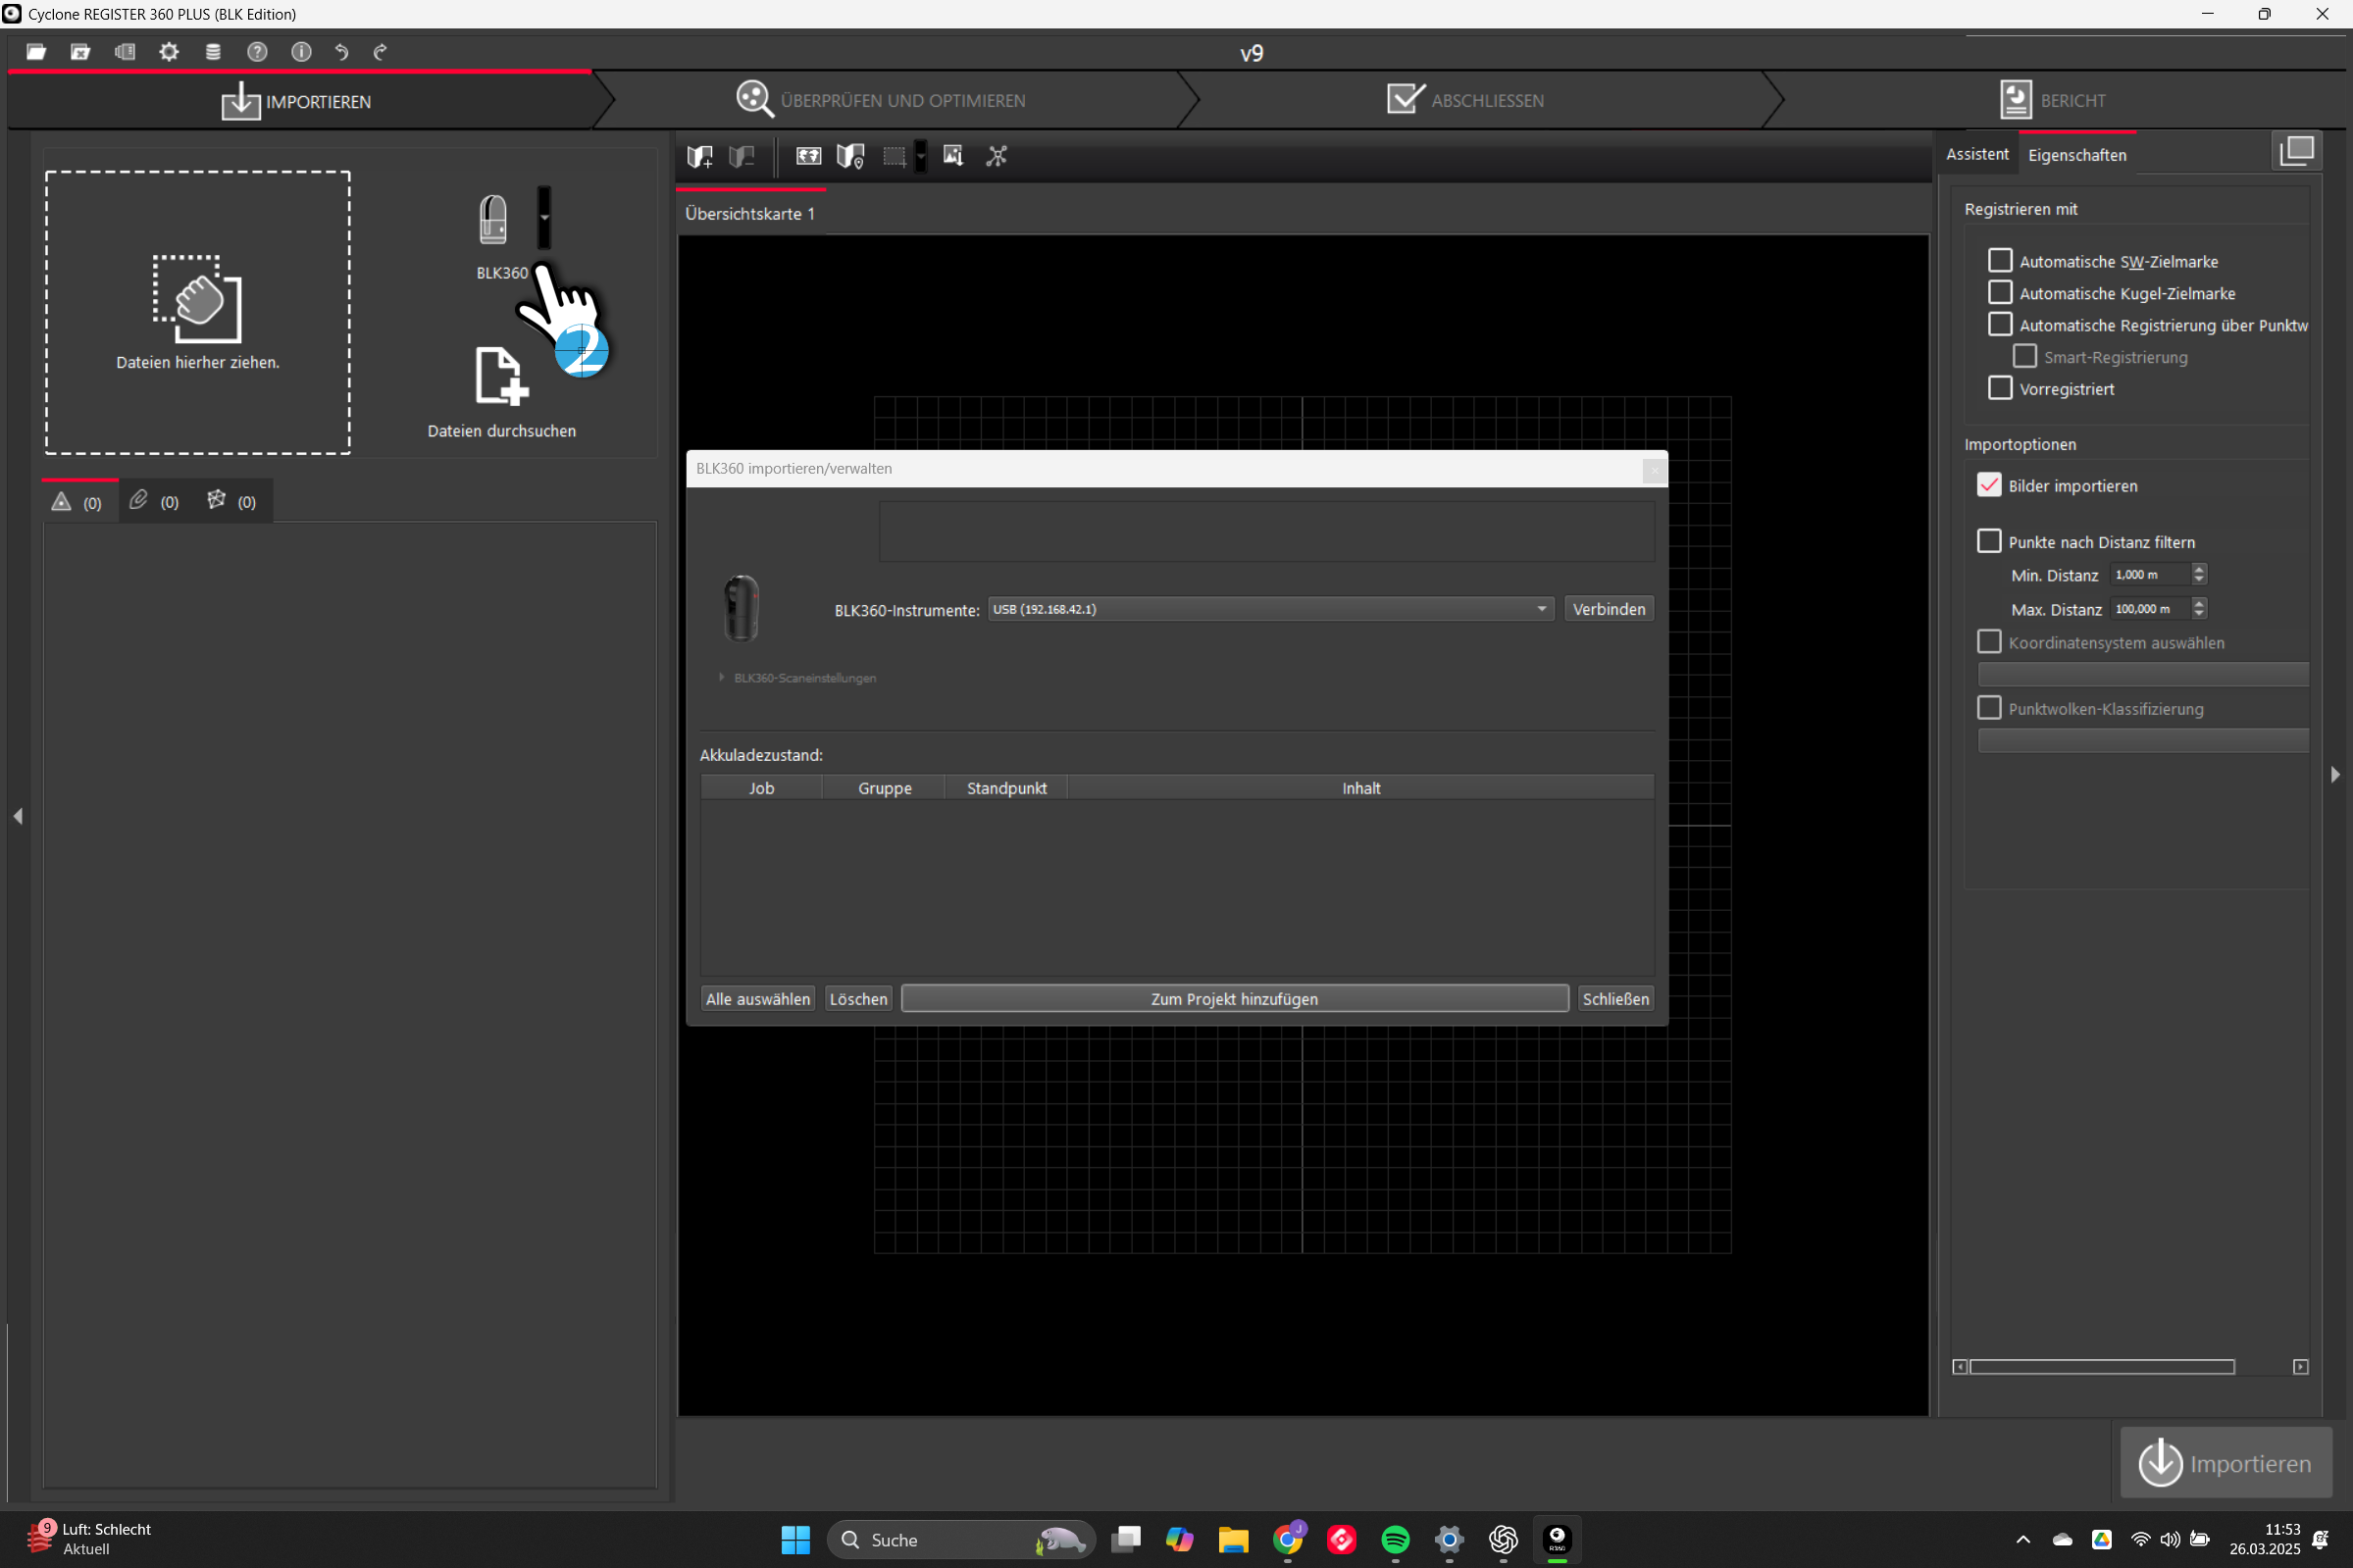Open settings via the gear icon

pos(169,52)
